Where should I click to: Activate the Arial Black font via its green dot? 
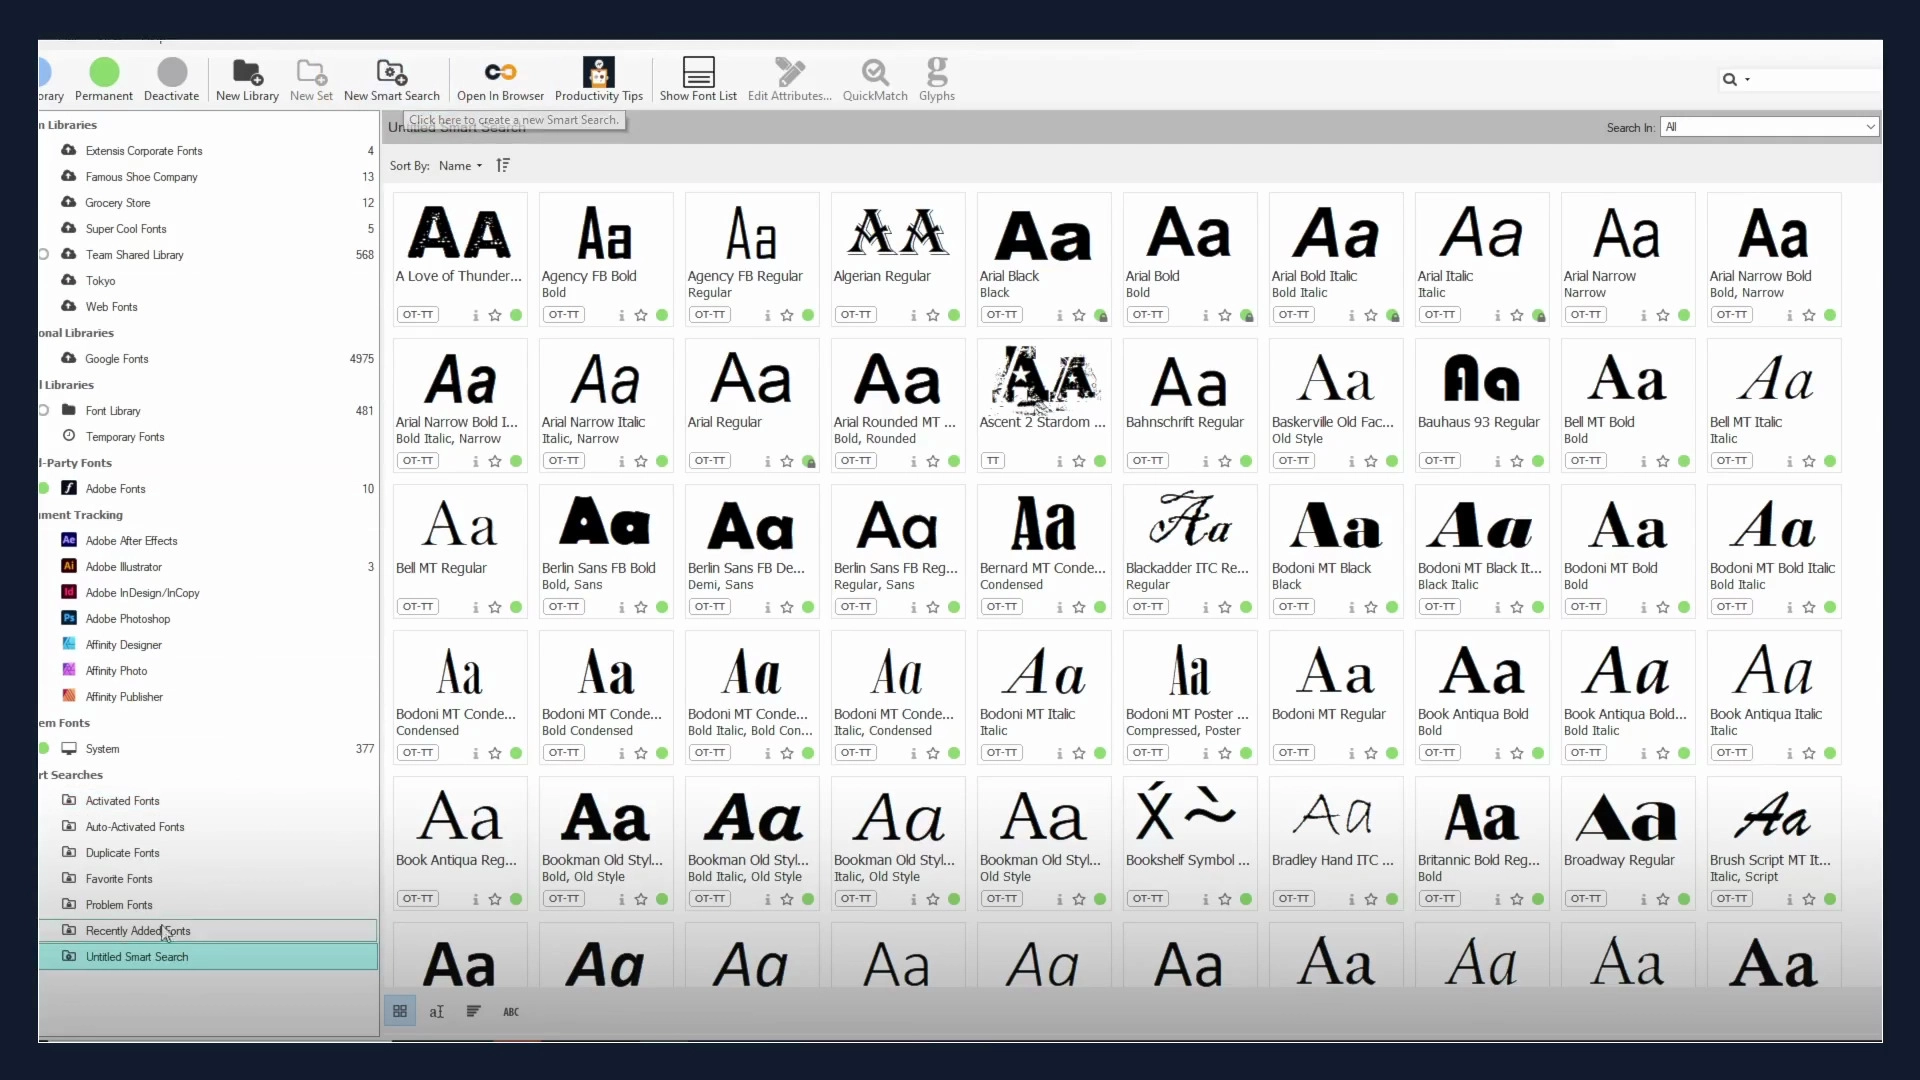click(x=1100, y=315)
